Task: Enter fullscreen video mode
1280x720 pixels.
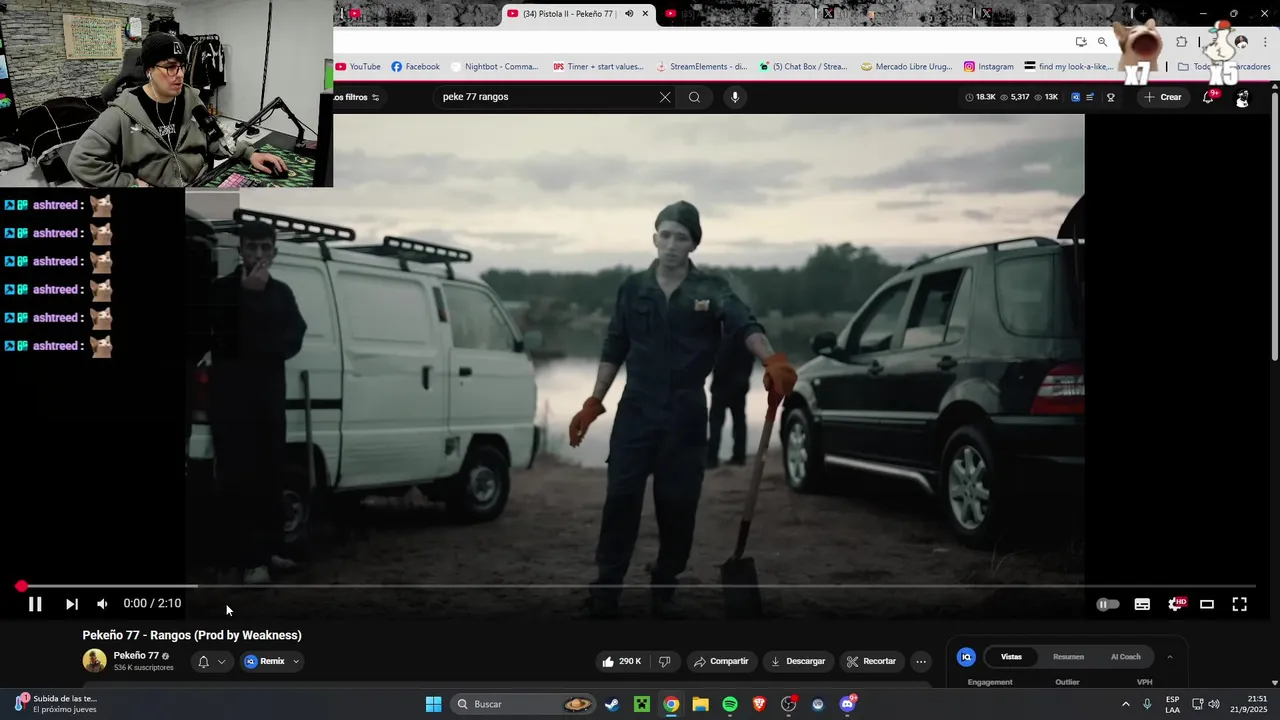Action: (1239, 604)
